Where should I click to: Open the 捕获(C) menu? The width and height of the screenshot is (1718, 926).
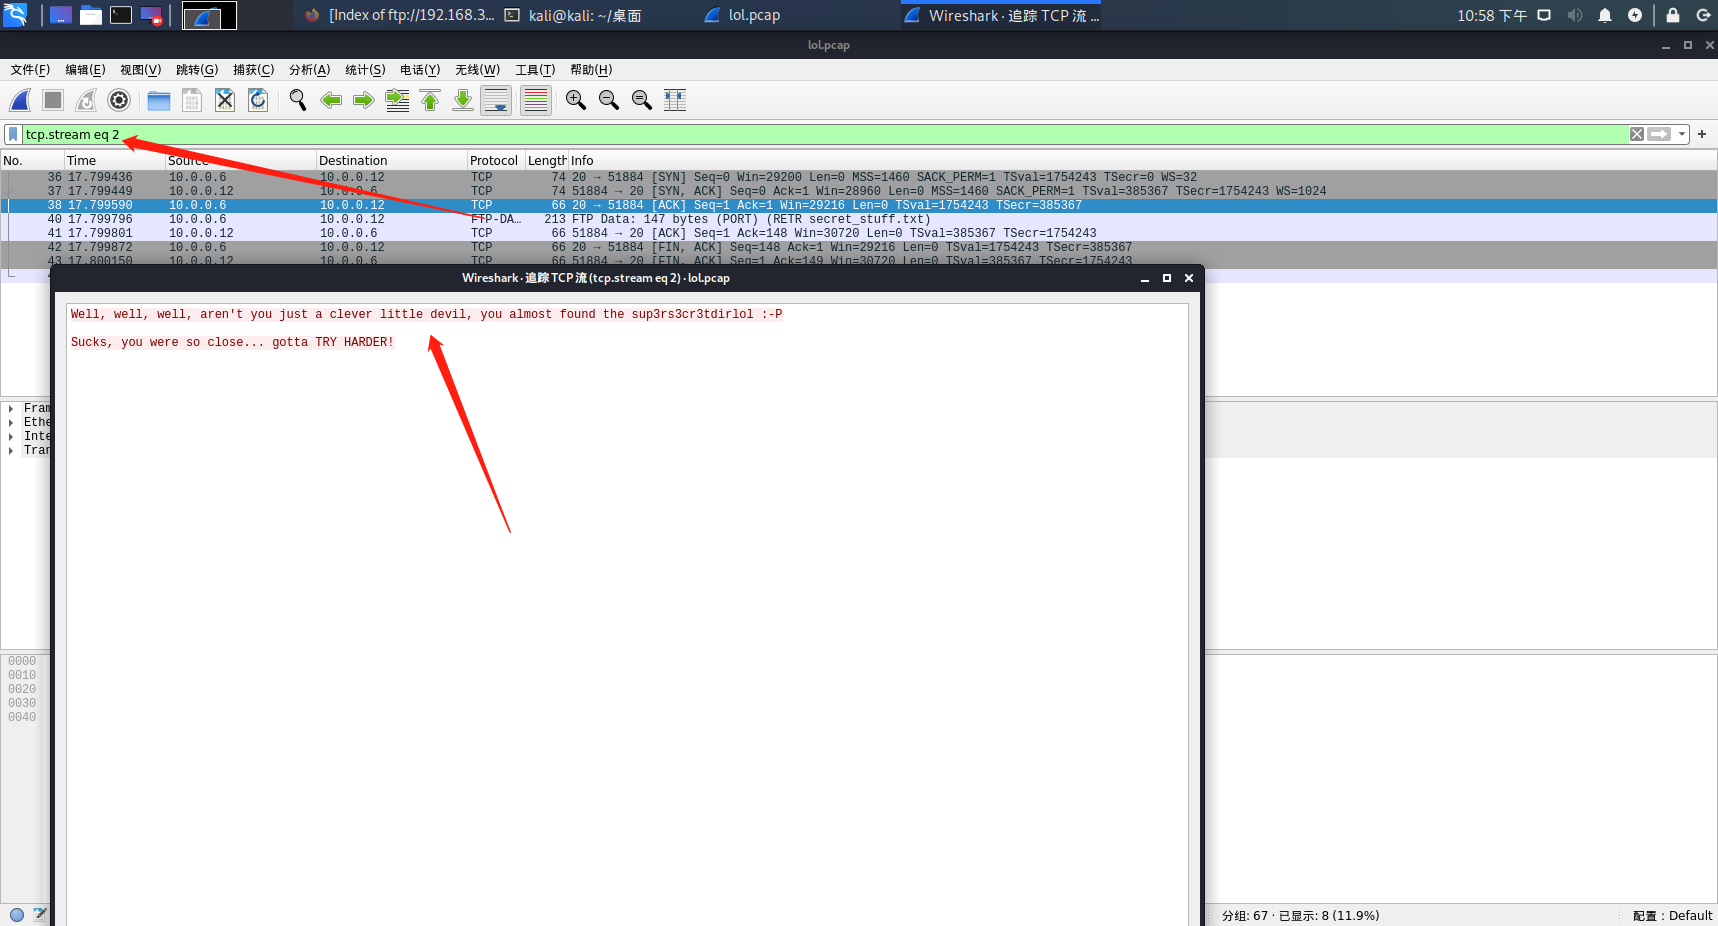253,70
